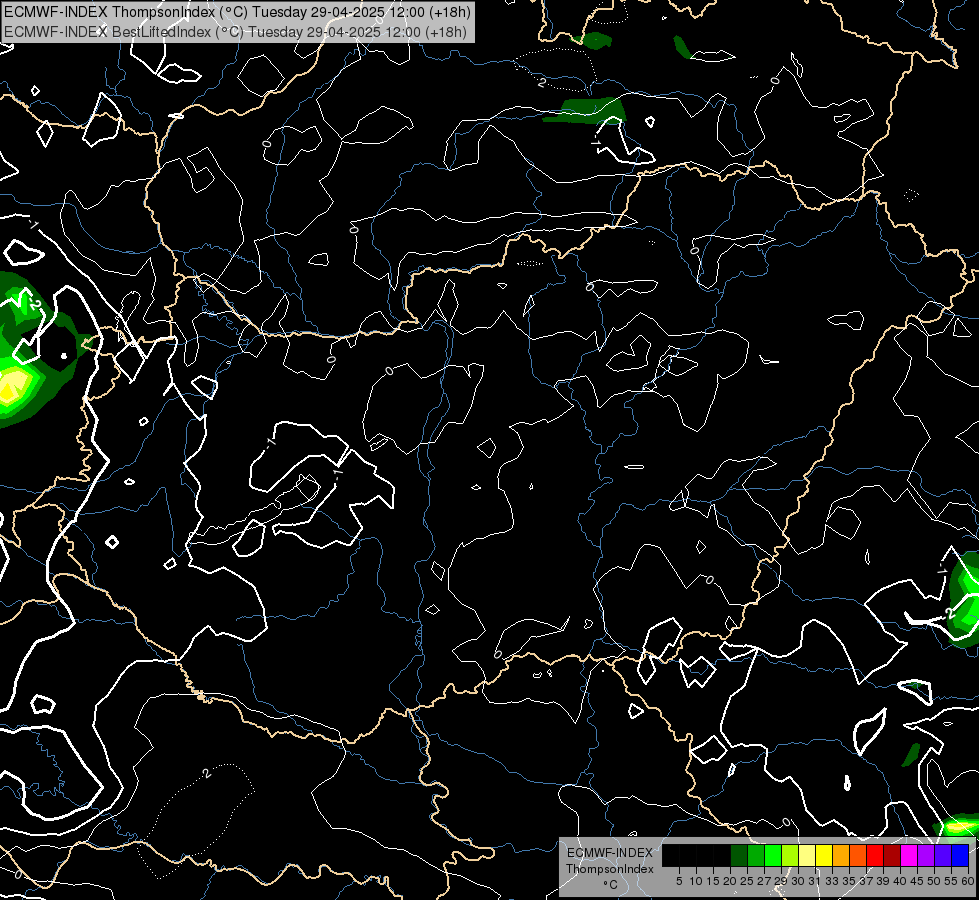Viewport: 979px width, 900px height.
Task: Select the bright green legend swatch (27-29)
Action: point(773,855)
